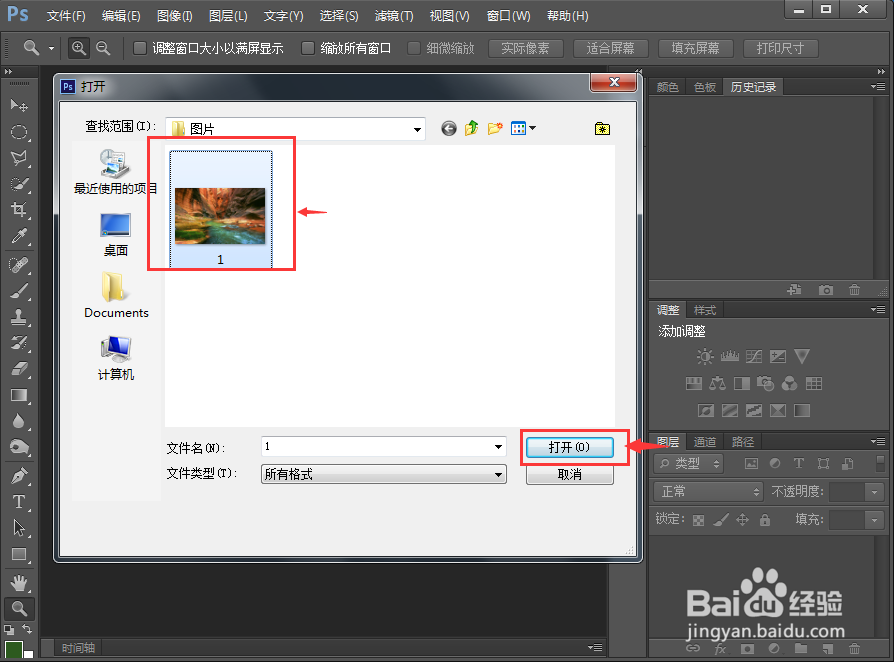This screenshot has height=662, width=894.
Task: Click the 打开(O) button
Action: click(570, 447)
